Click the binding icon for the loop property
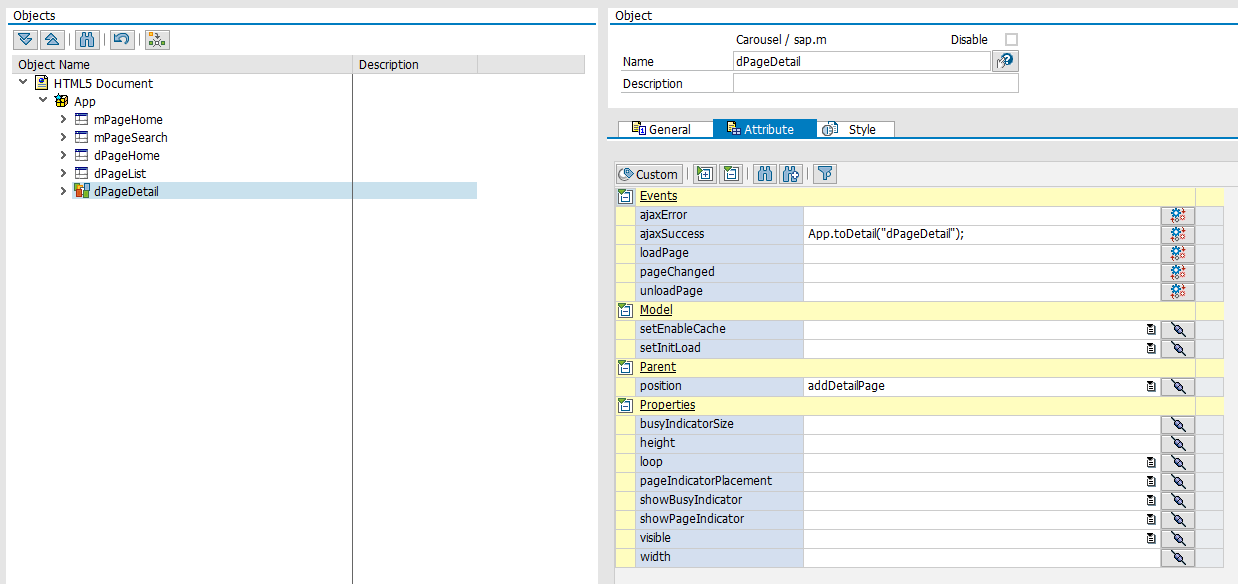Viewport: 1238px width, 584px height. point(1177,462)
